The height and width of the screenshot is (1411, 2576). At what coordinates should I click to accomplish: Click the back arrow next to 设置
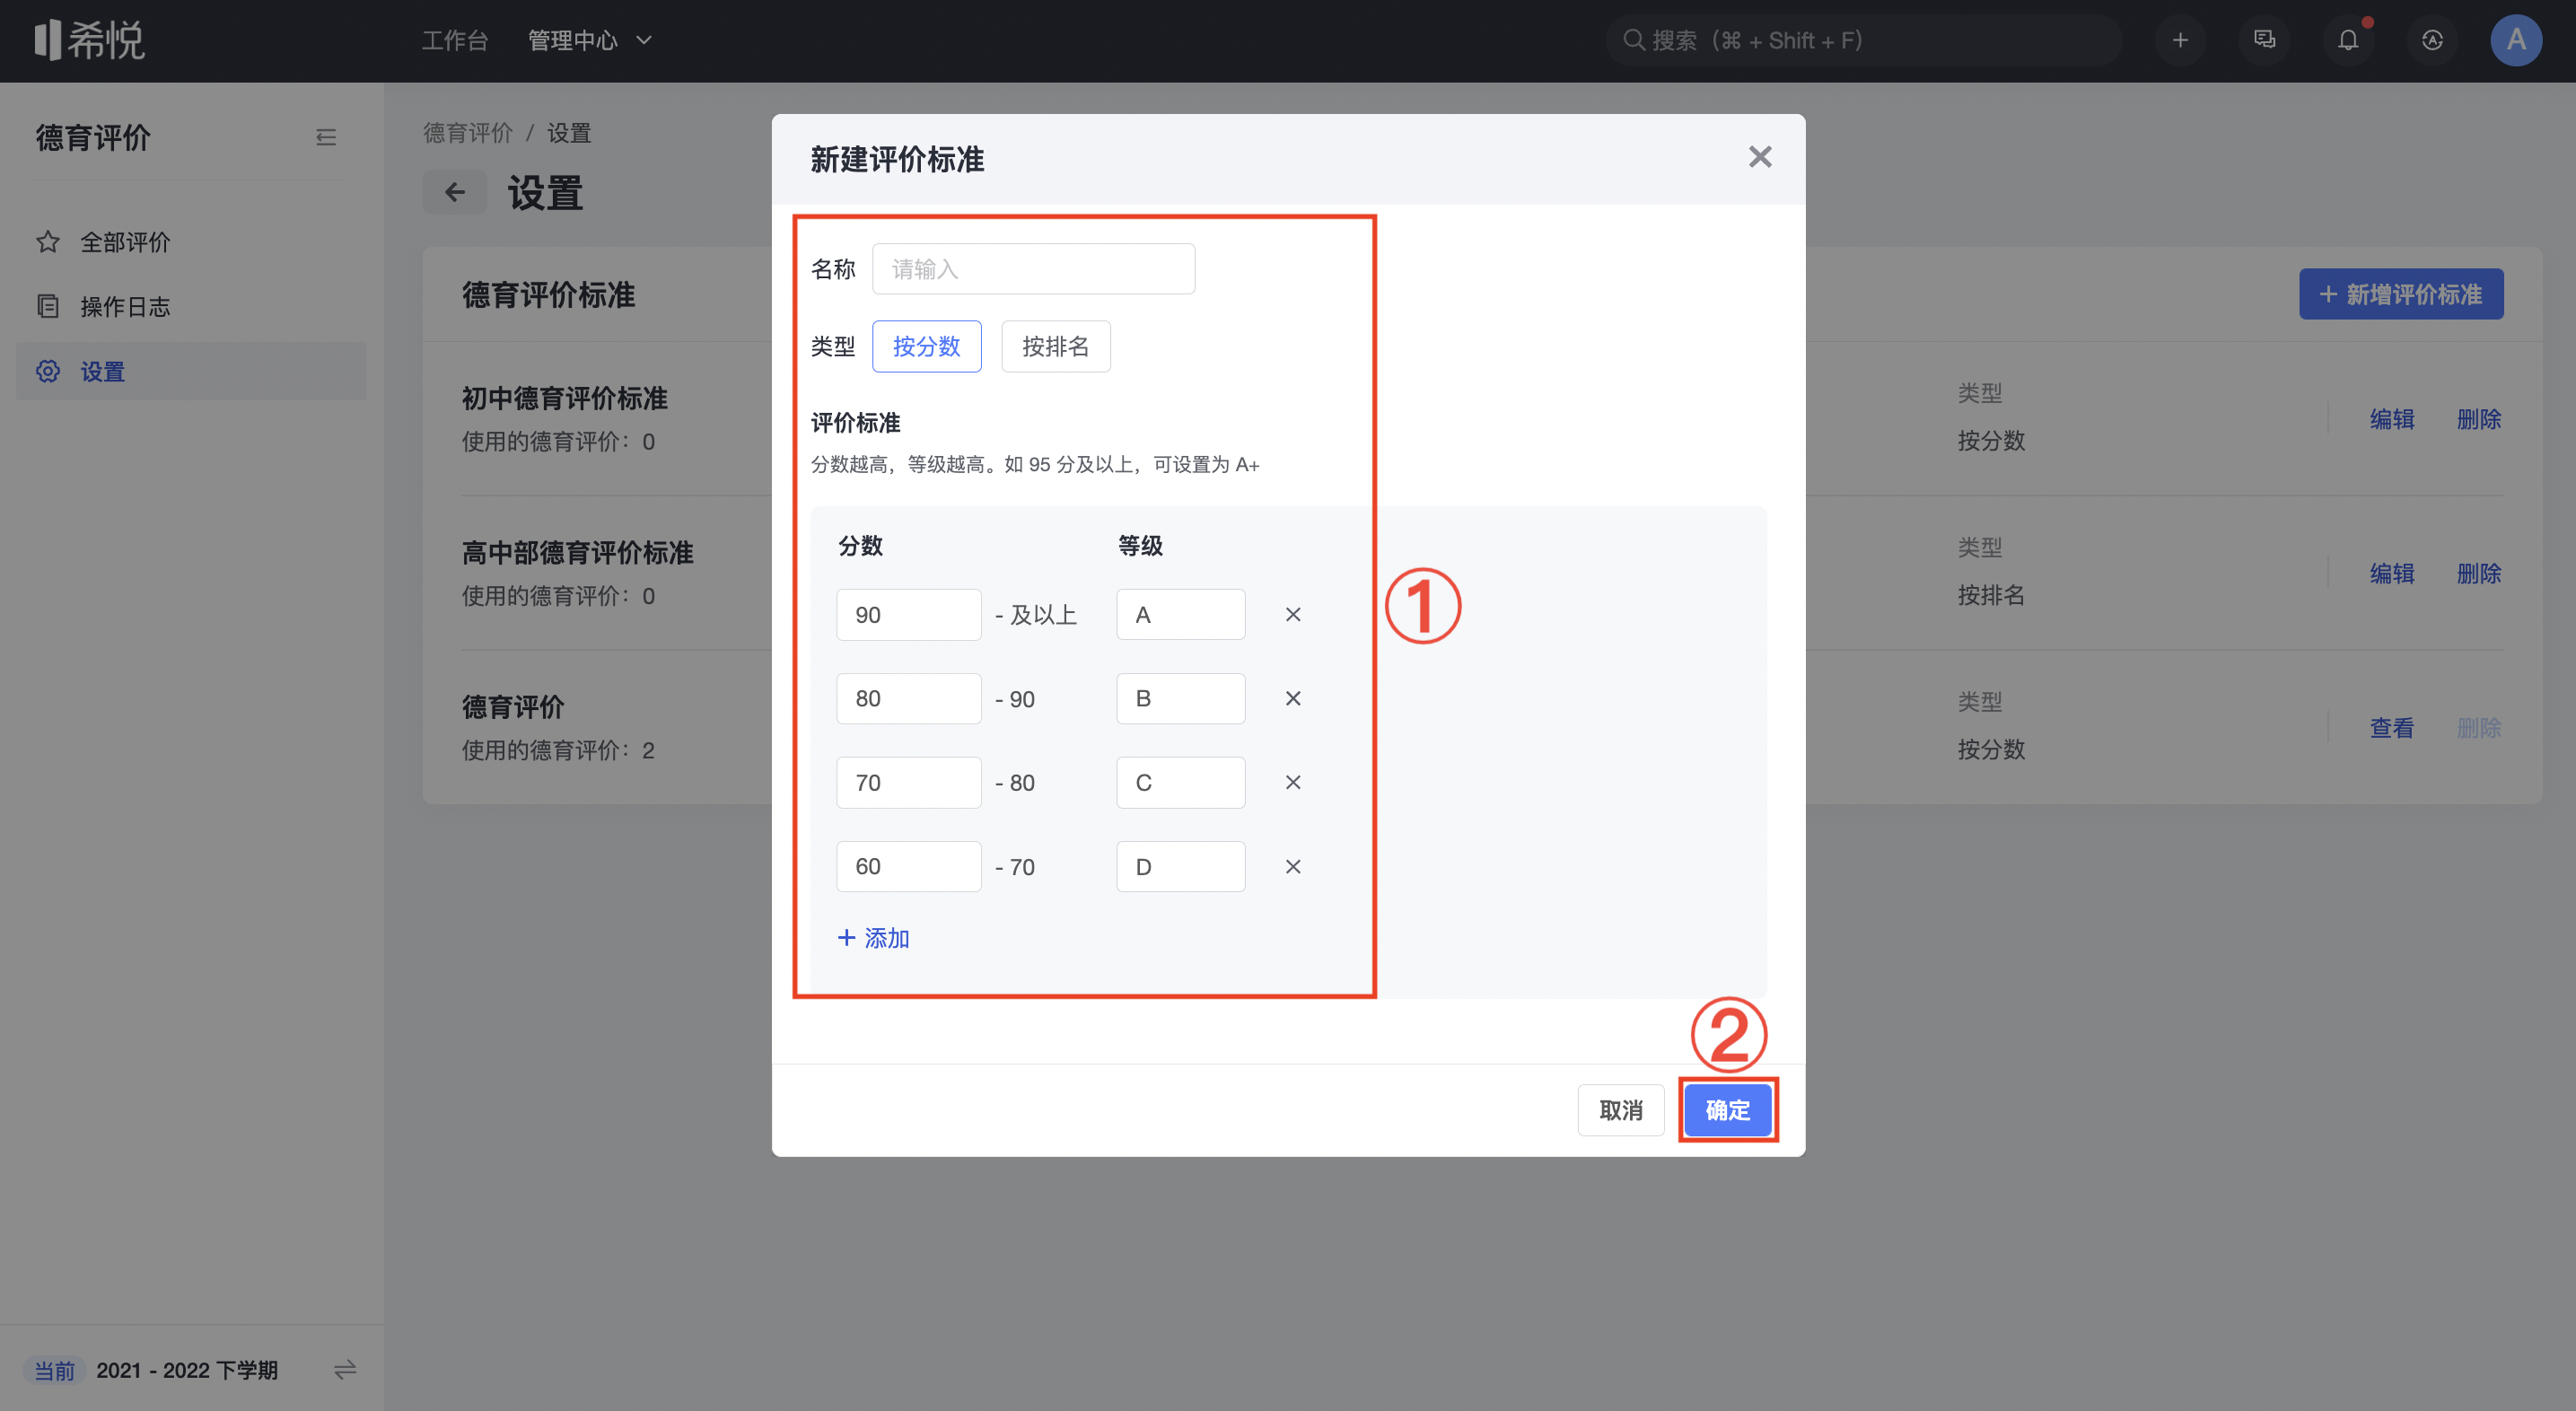[455, 192]
